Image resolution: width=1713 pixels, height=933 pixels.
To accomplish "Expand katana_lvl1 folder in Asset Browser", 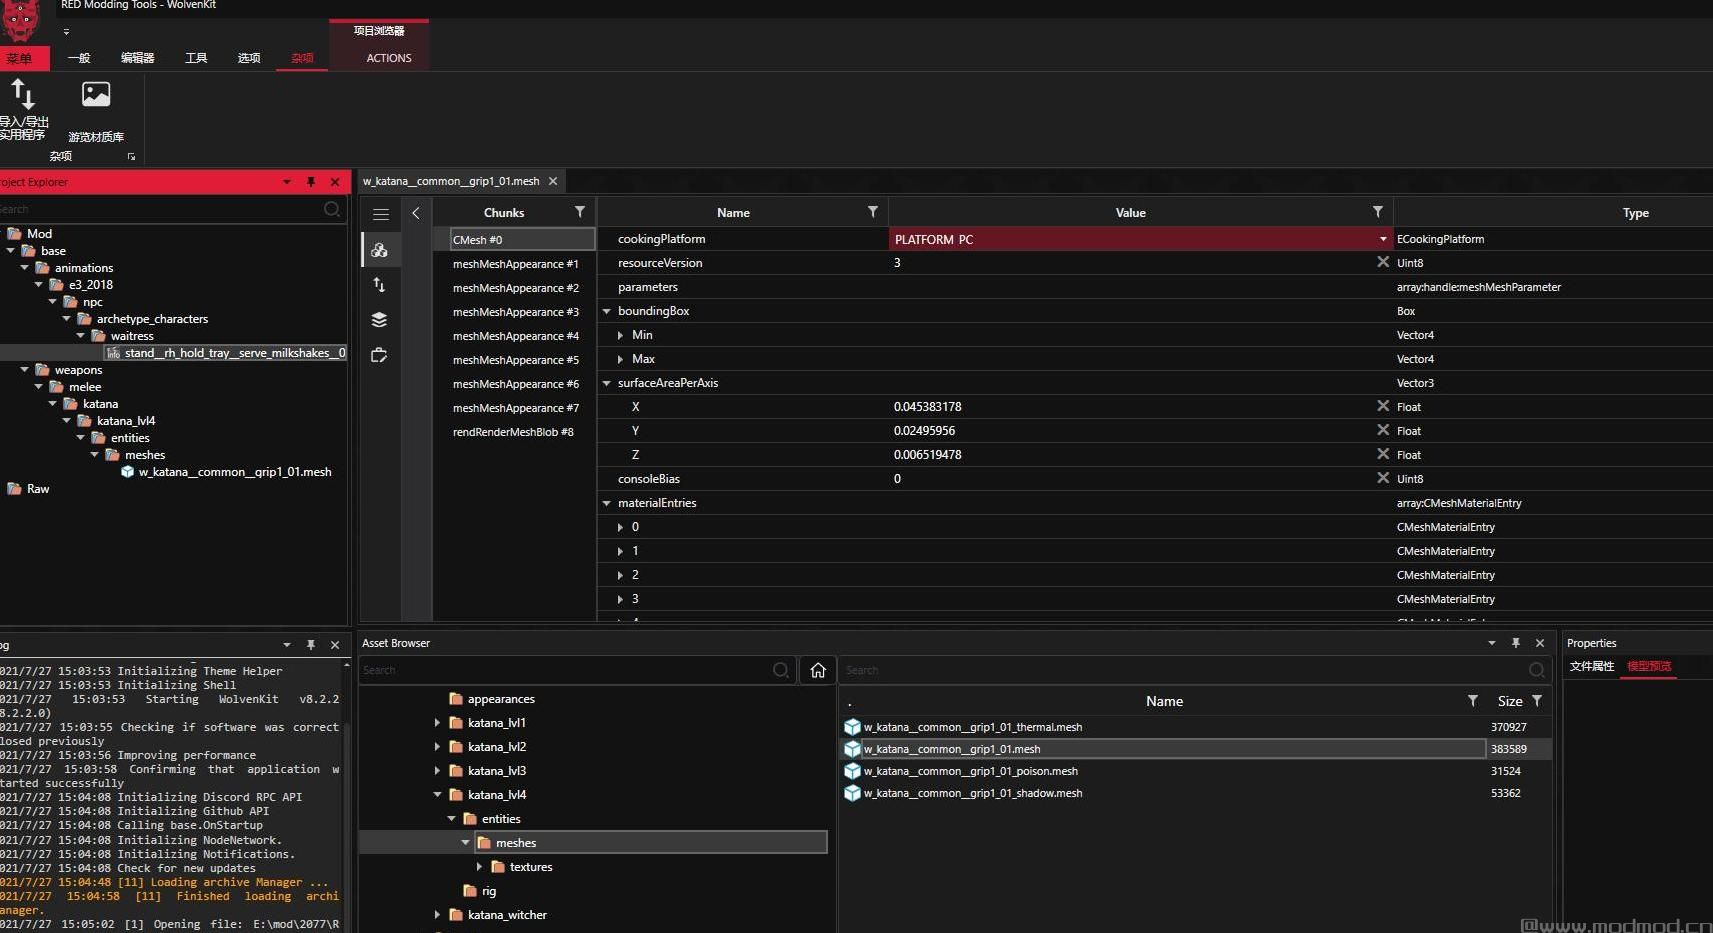I will (x=437, y=722).
